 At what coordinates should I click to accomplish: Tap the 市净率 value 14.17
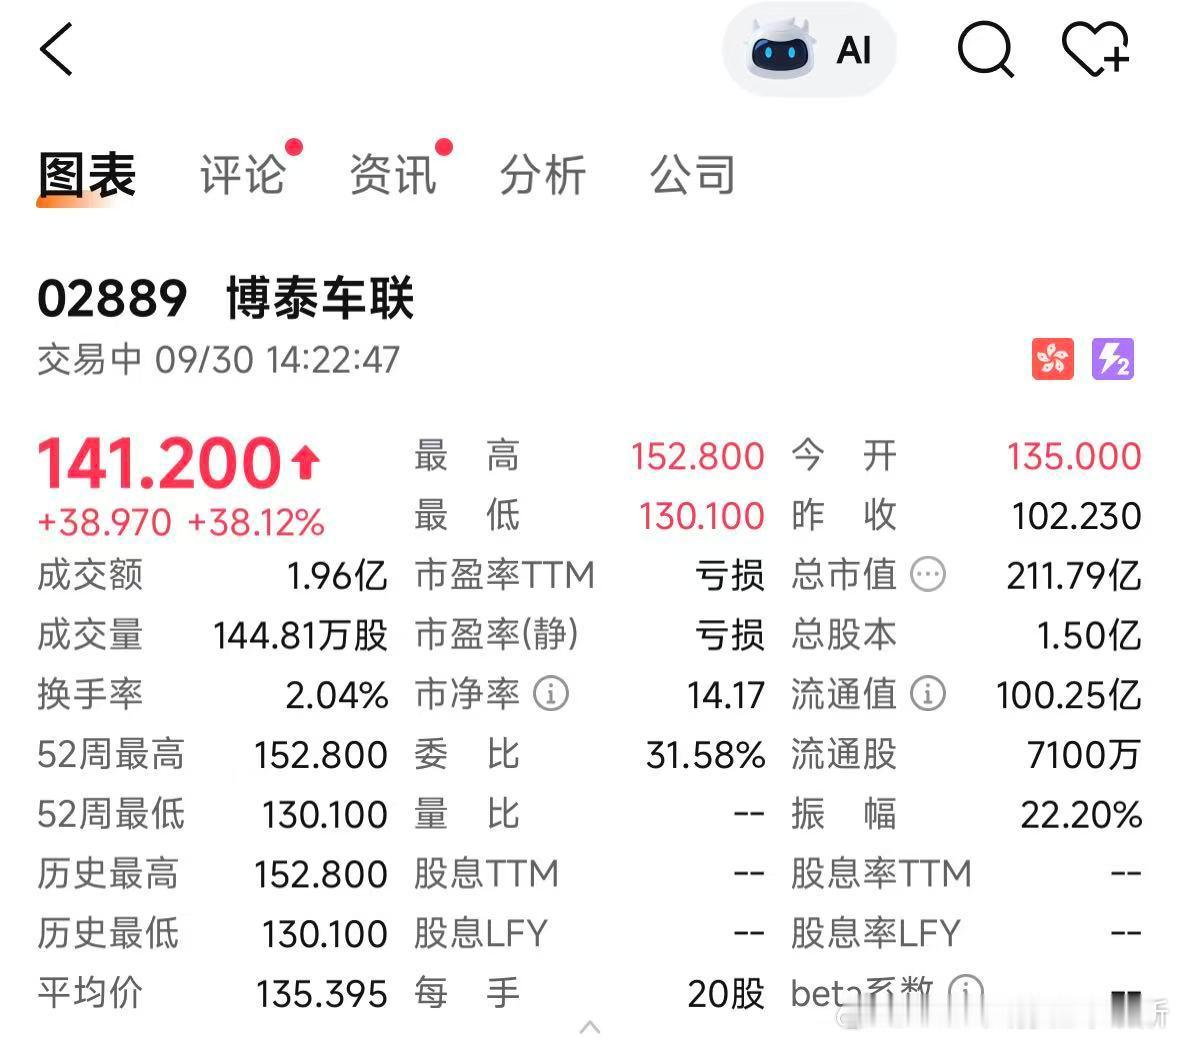726,695
